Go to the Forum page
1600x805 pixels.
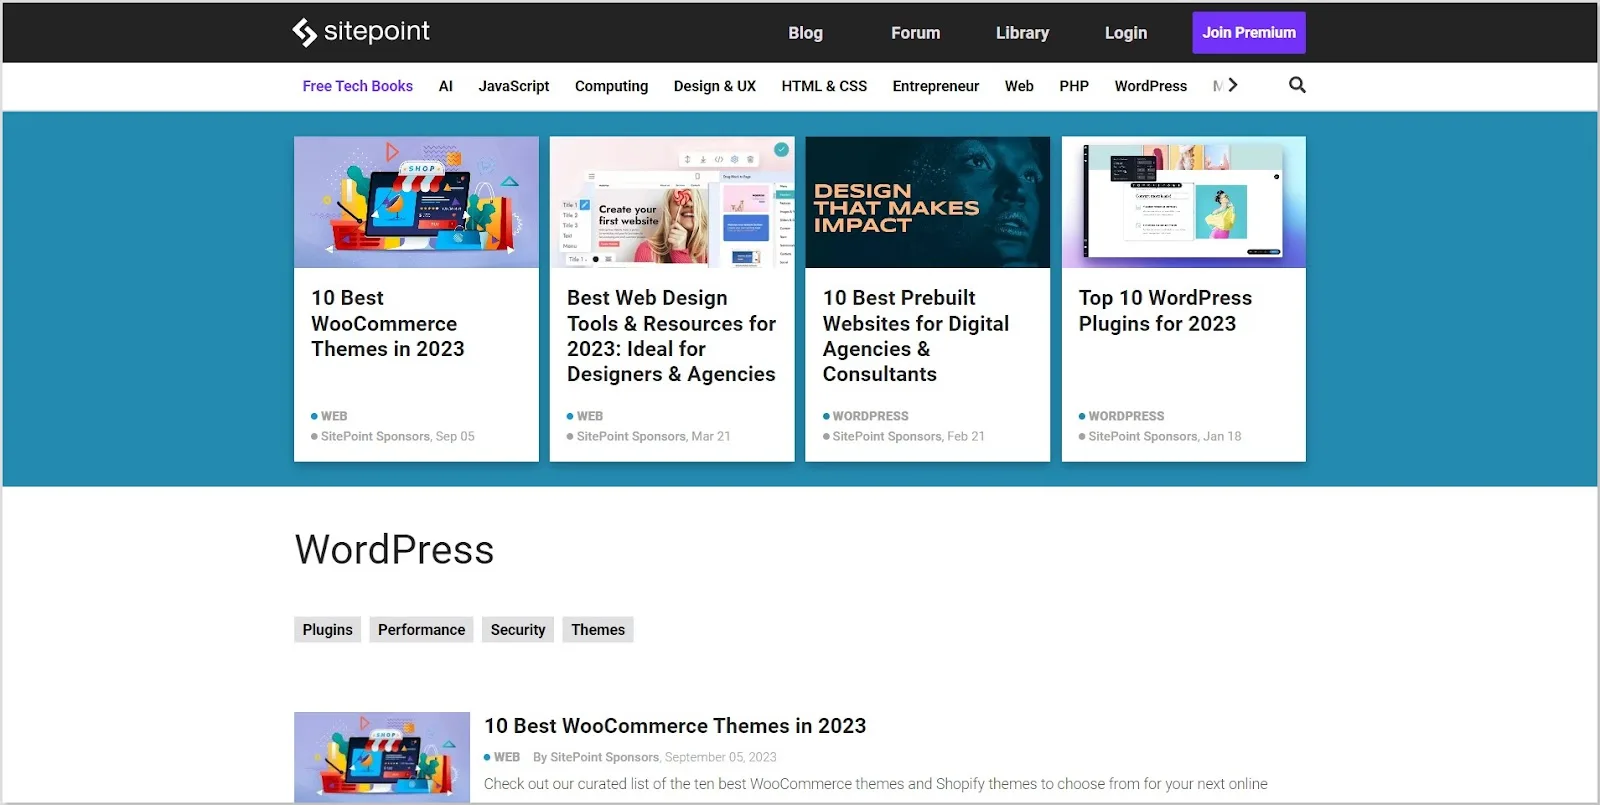pos(915,33)
